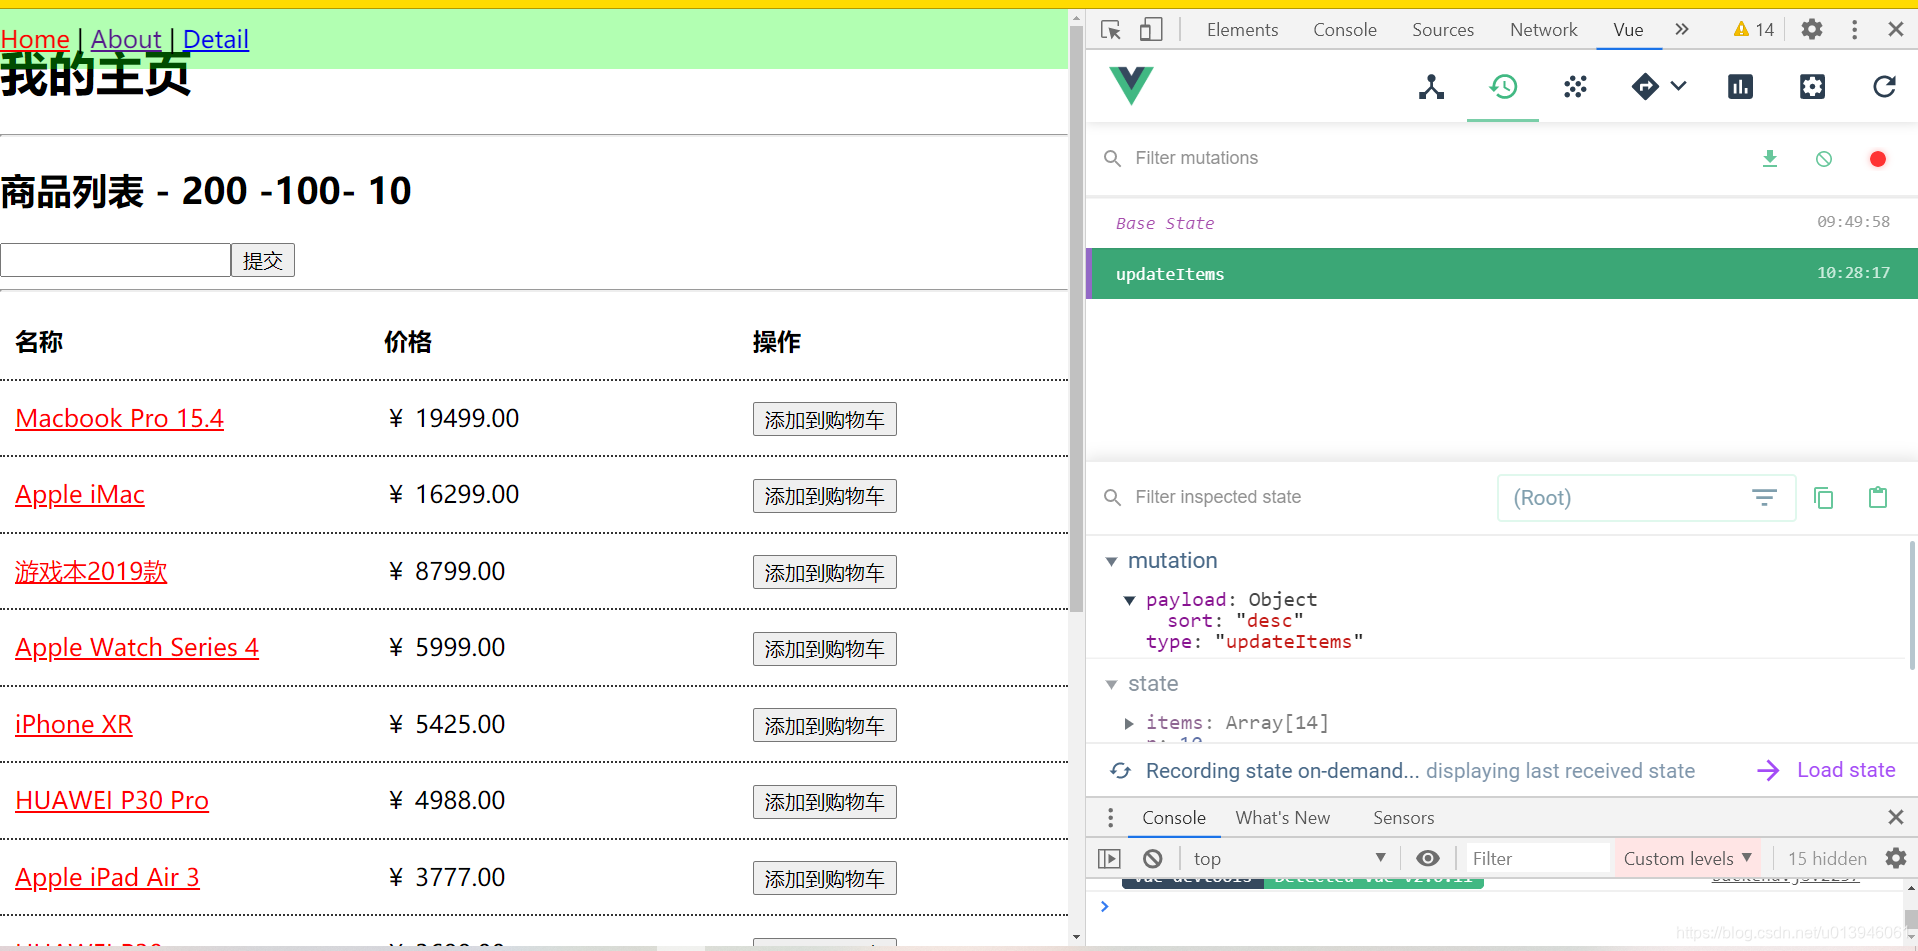The width and height of the screenshot is (1918, 951).
Task: Open the Sources tab
Action: tap(1443, 30)
